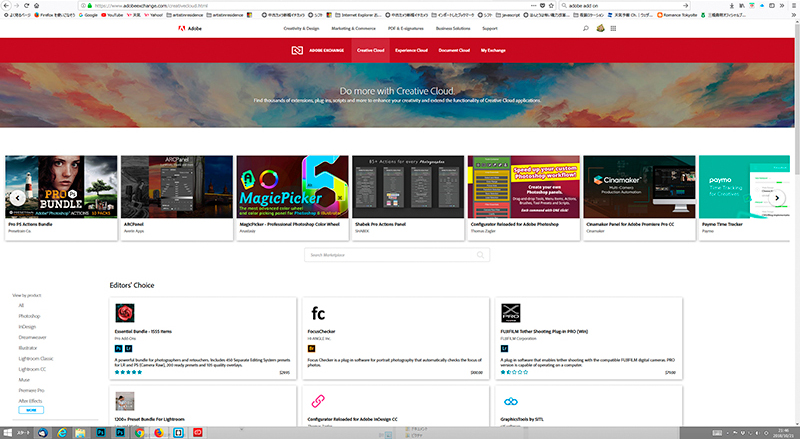This screenshot has width=800, height=439.
Task: Bookmark this page with the star icon
Action: pyautogui.click(x=552, y=6)
